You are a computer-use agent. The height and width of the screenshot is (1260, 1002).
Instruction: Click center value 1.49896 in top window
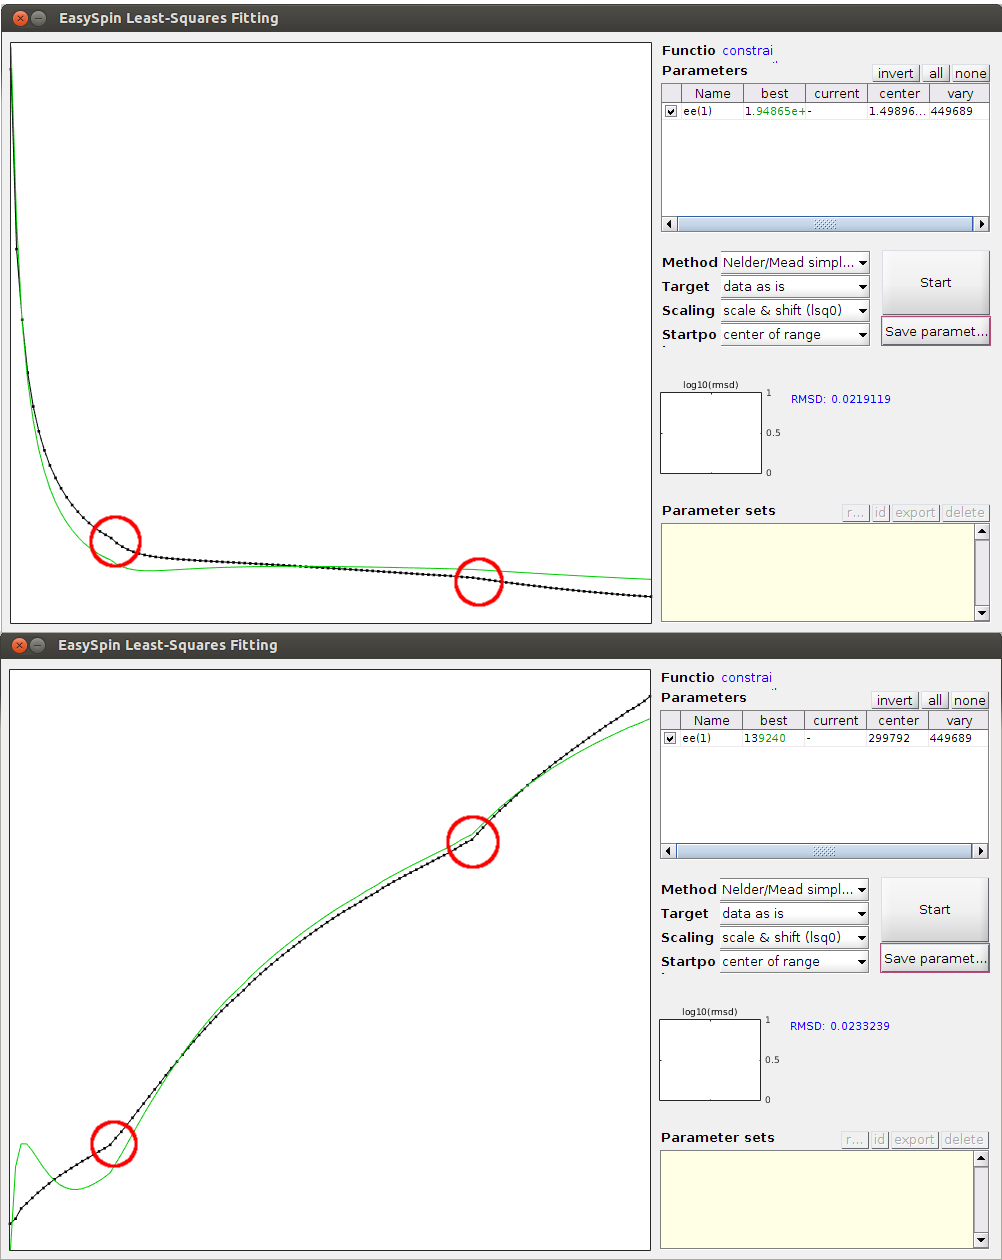(x=899, y=112)
